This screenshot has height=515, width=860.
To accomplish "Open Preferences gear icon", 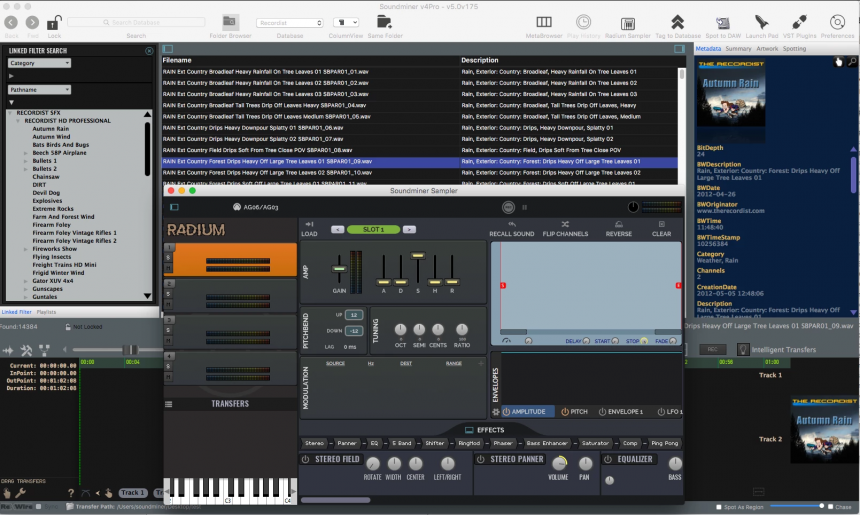I will click(837, 22).
